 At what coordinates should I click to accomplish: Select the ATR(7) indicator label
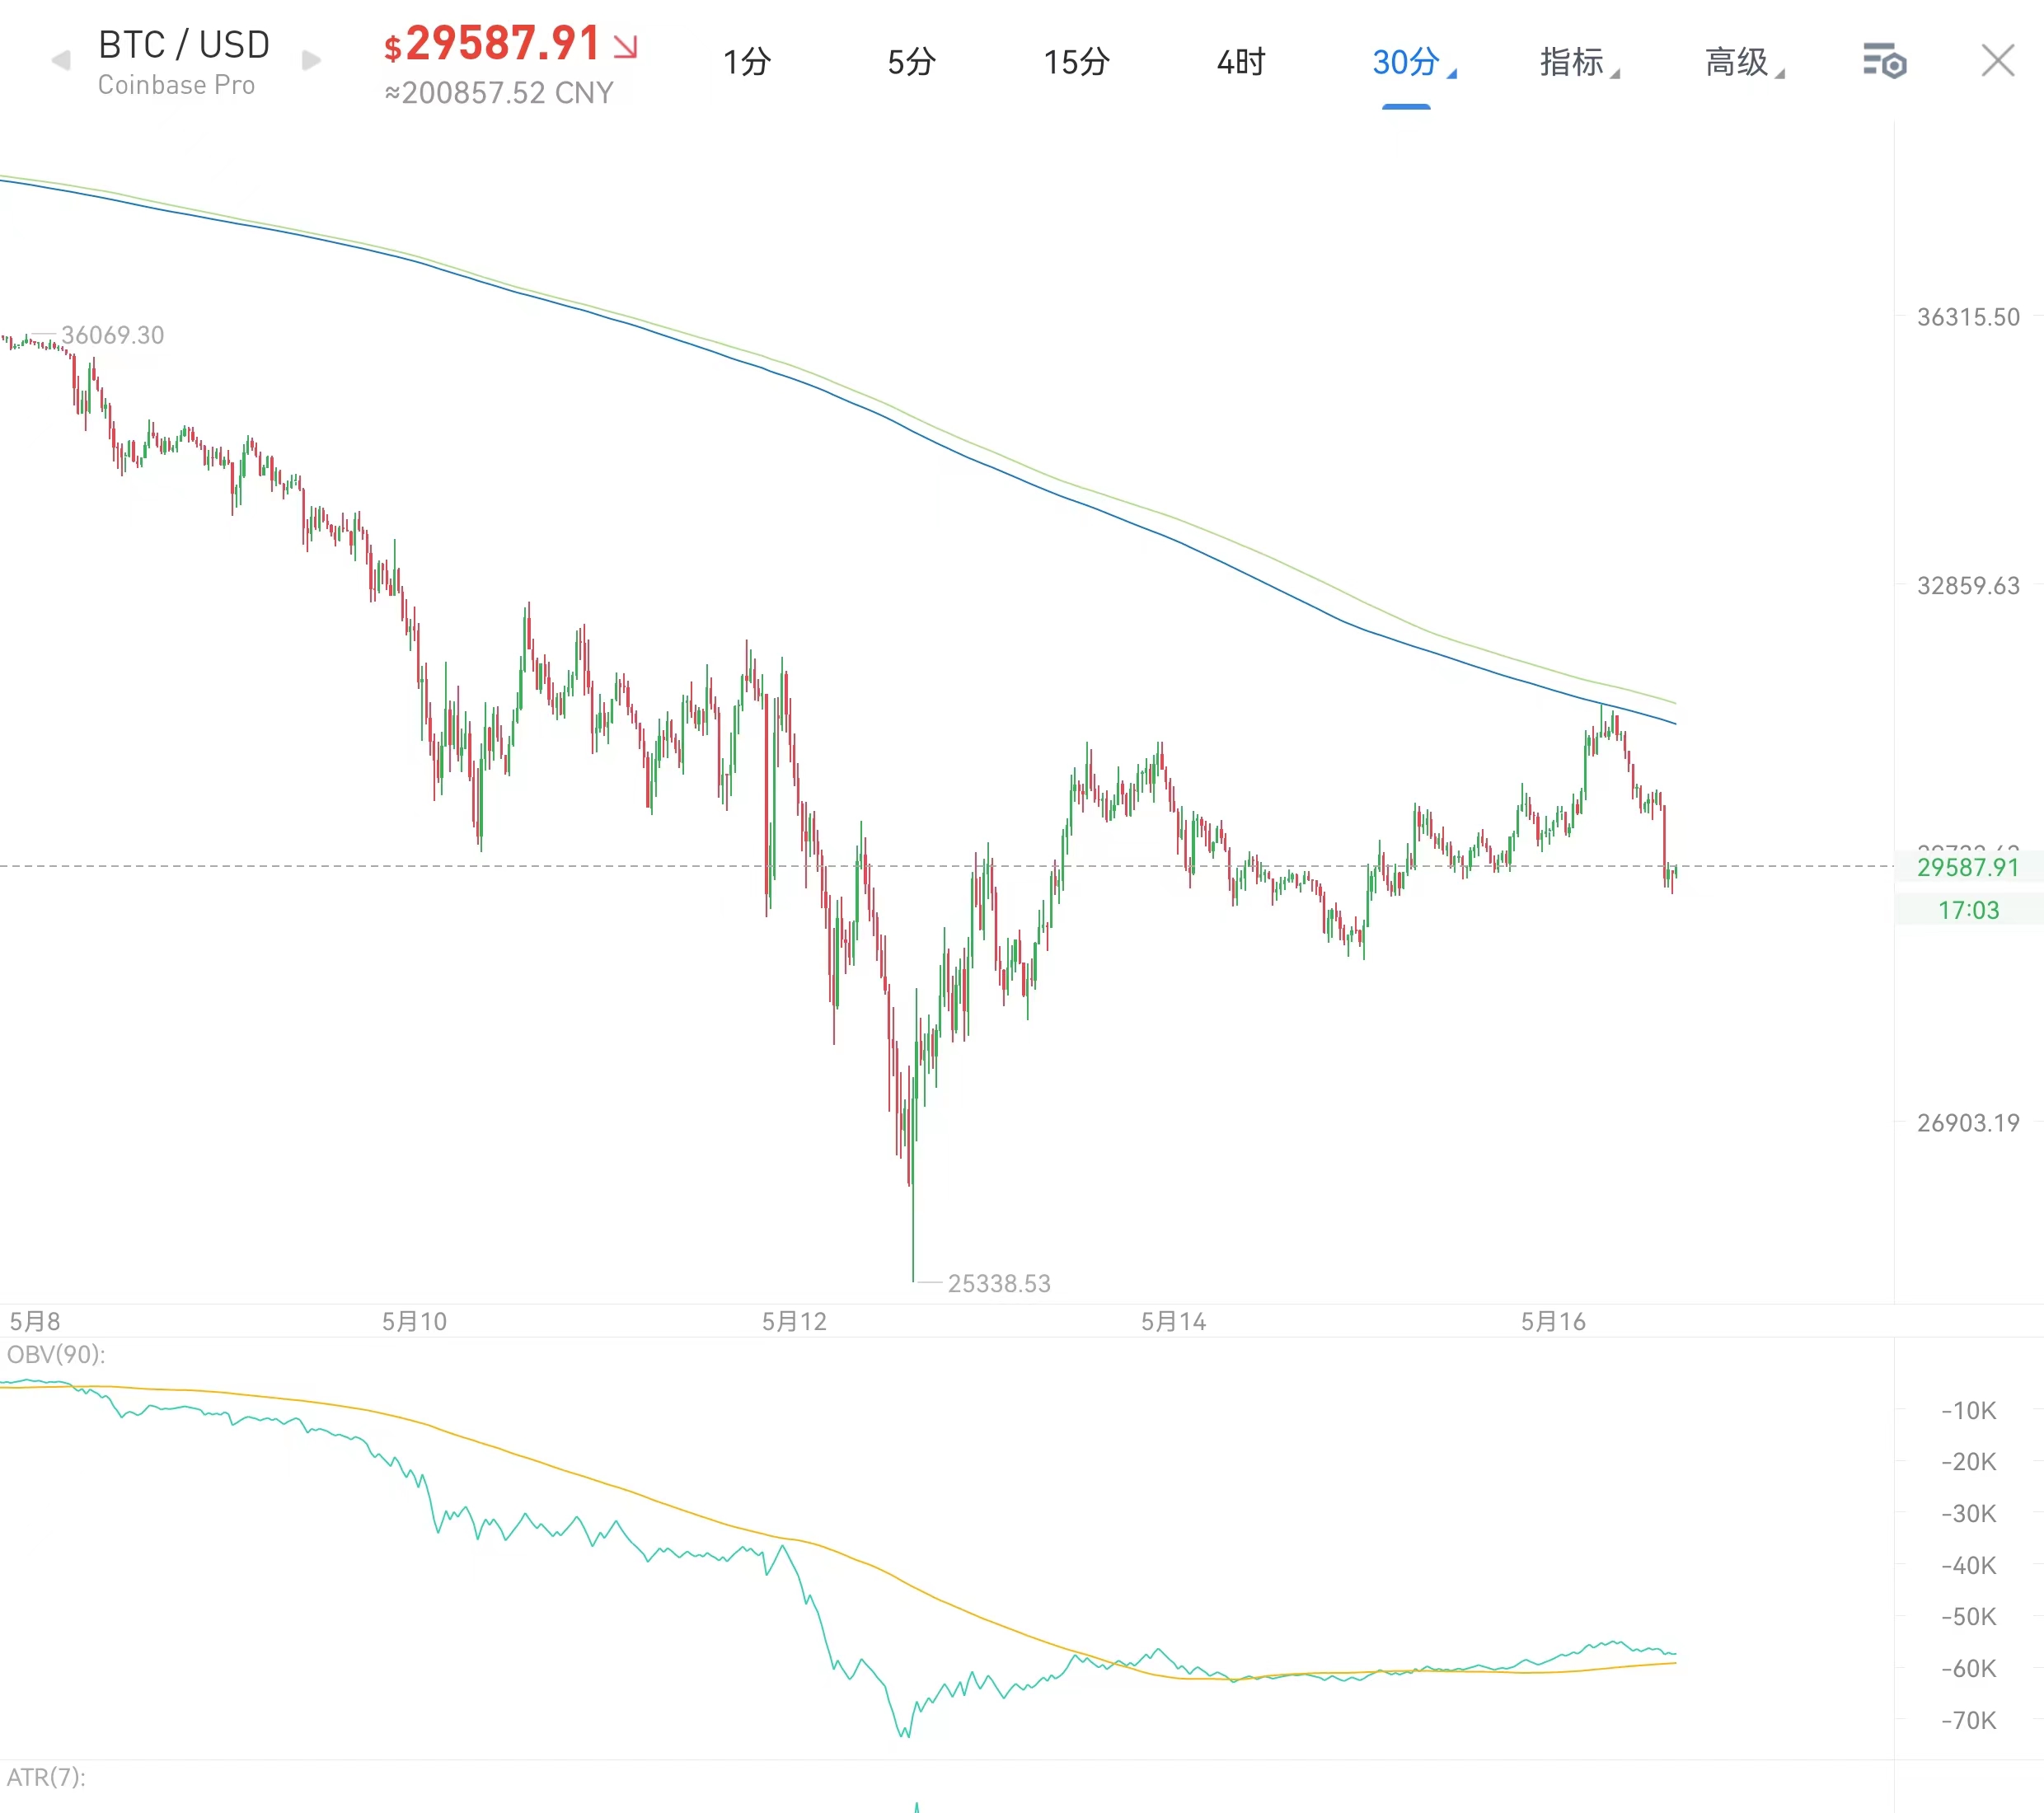click(46, 1777)
